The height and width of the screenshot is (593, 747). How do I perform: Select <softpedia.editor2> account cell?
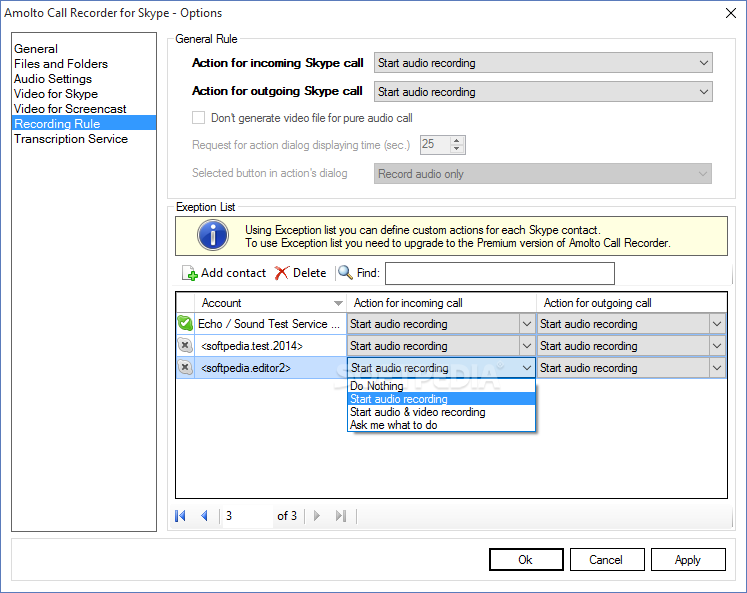[270, 368]
